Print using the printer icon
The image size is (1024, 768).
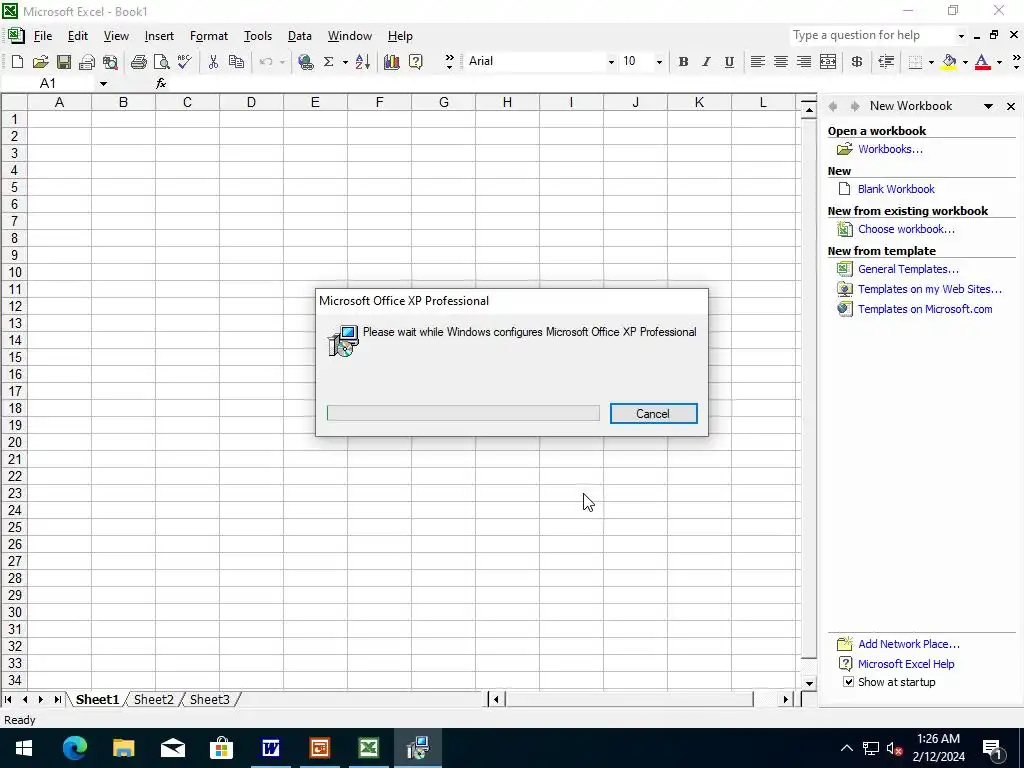tap(138, 62)
